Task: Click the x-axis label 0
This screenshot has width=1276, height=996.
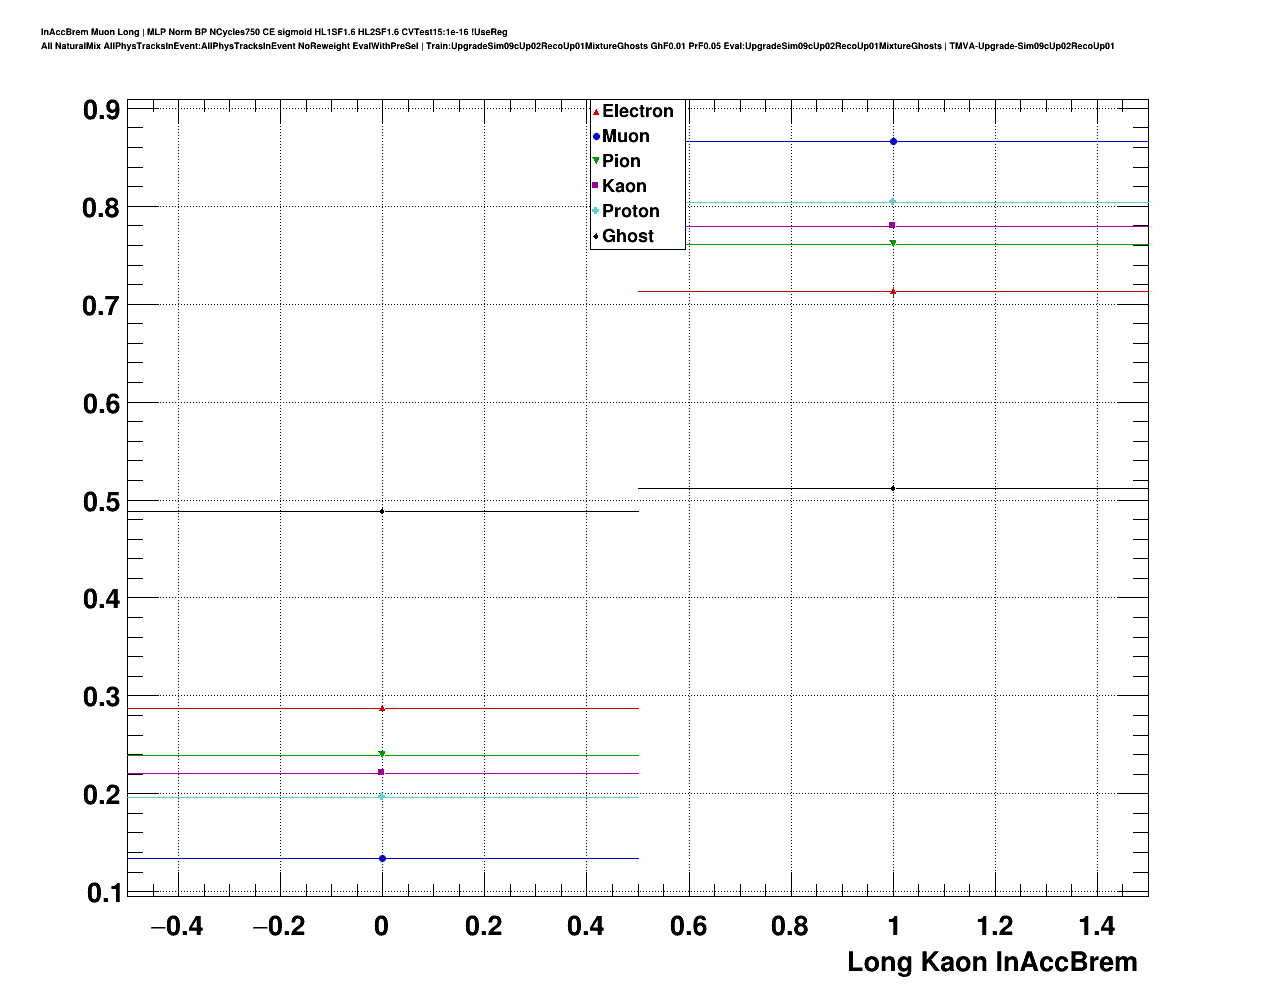Action: point(381,927)
